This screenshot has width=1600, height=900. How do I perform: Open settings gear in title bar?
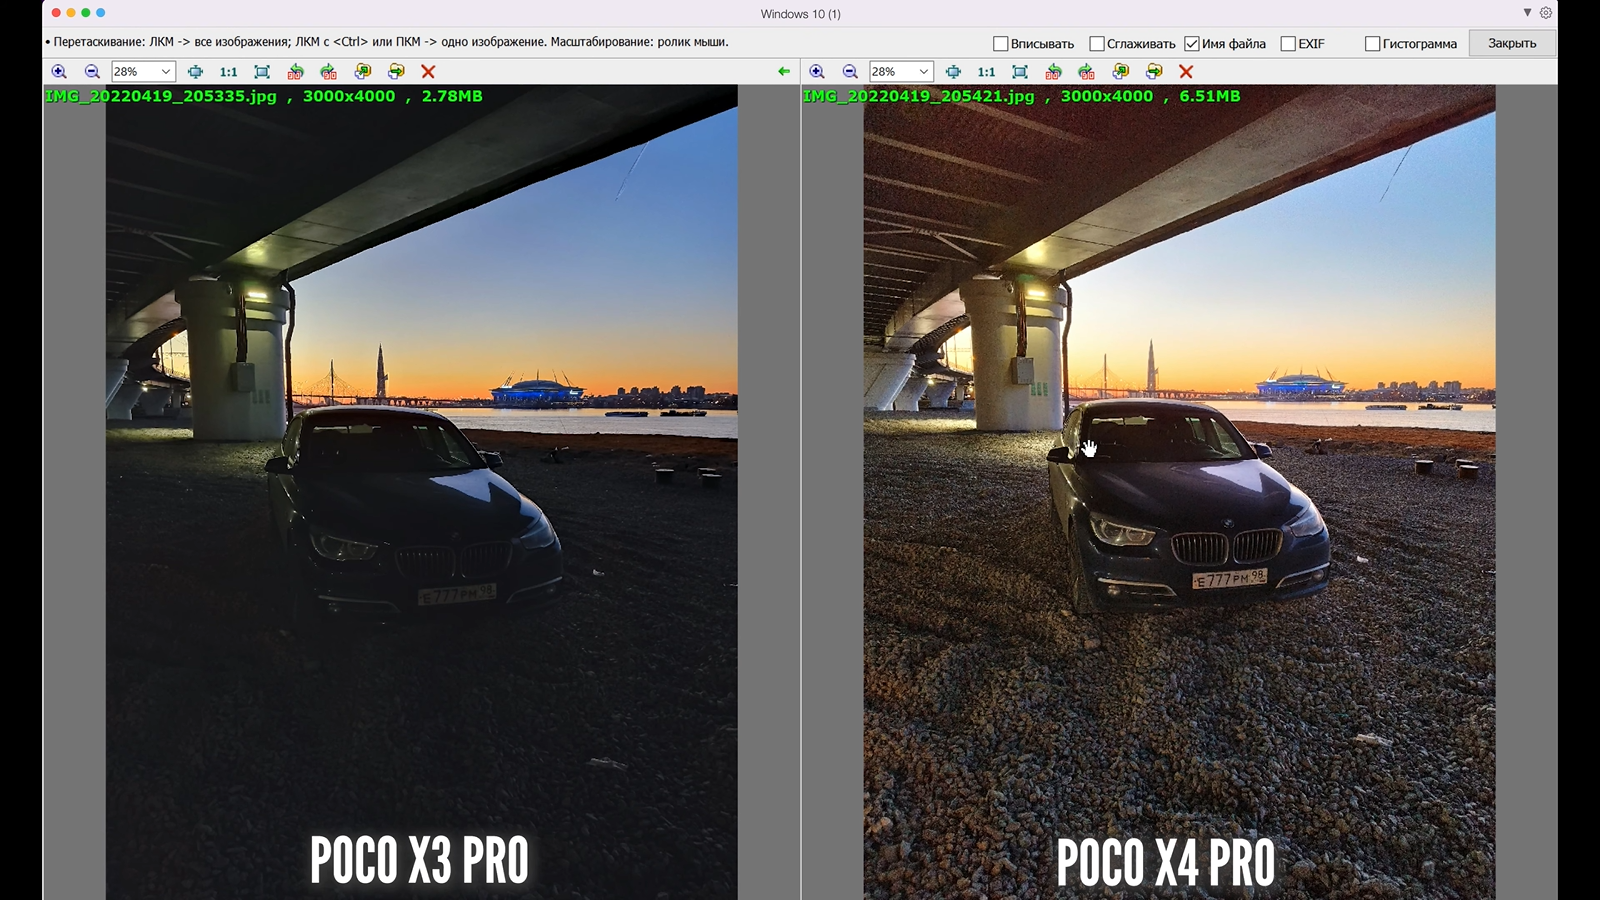coord(1546,13)
